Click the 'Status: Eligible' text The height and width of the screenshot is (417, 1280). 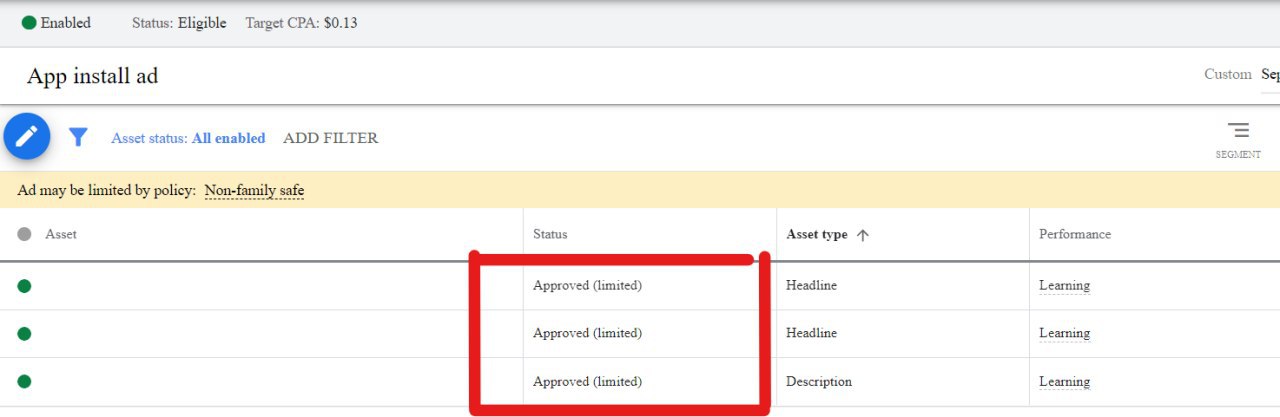click(x=179, y=23)
